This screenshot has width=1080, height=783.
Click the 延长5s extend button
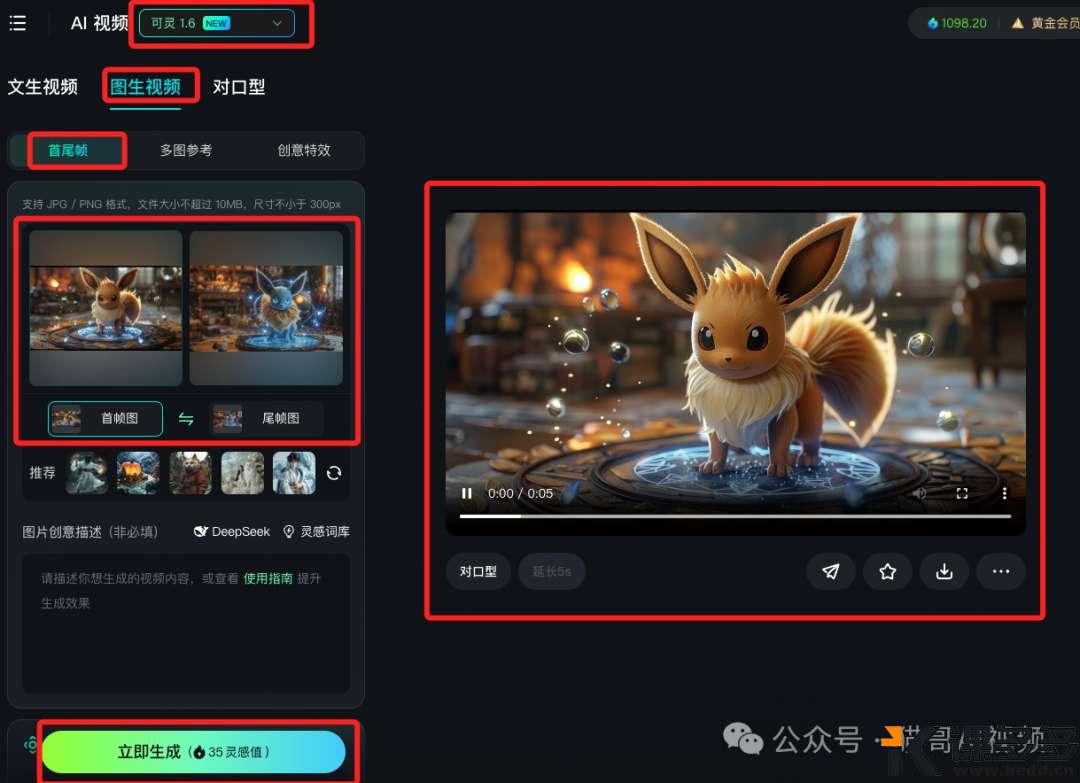552,572
